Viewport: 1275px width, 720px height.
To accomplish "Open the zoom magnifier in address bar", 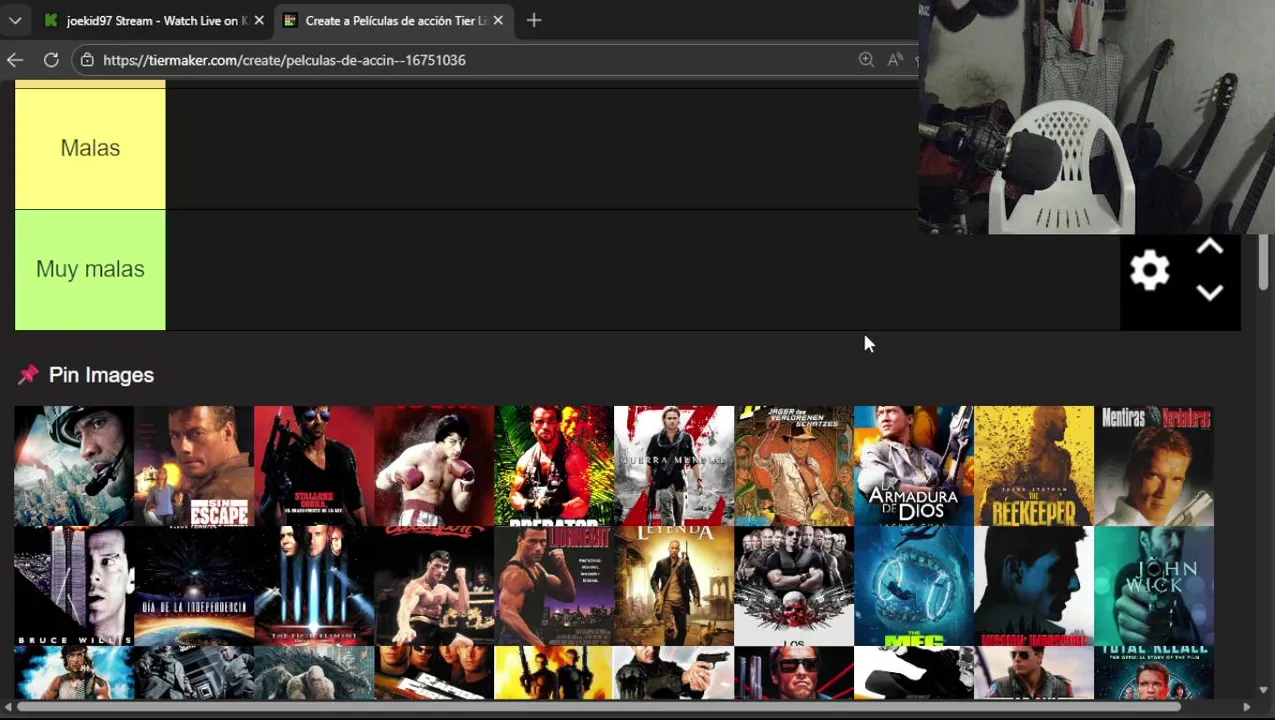I will pyautogui.click(x=866, y=60).
